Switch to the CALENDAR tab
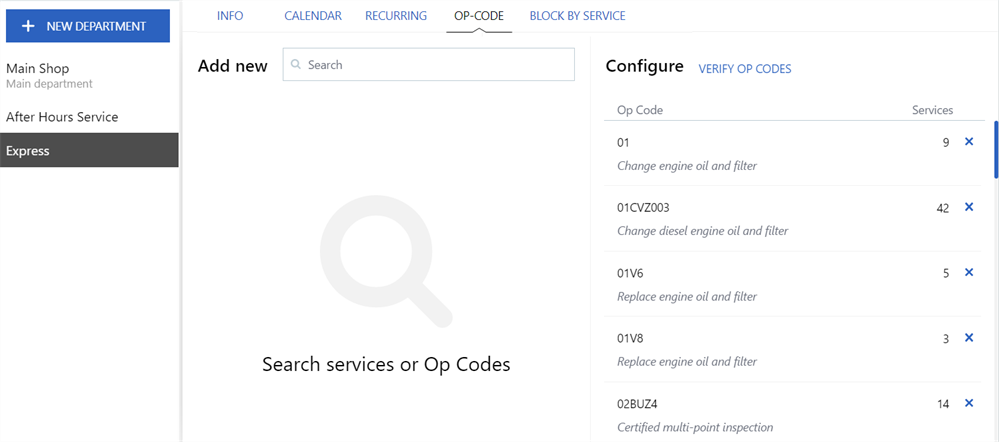The width and height of the screenshot is (999, 442). [x=313, y=16]
